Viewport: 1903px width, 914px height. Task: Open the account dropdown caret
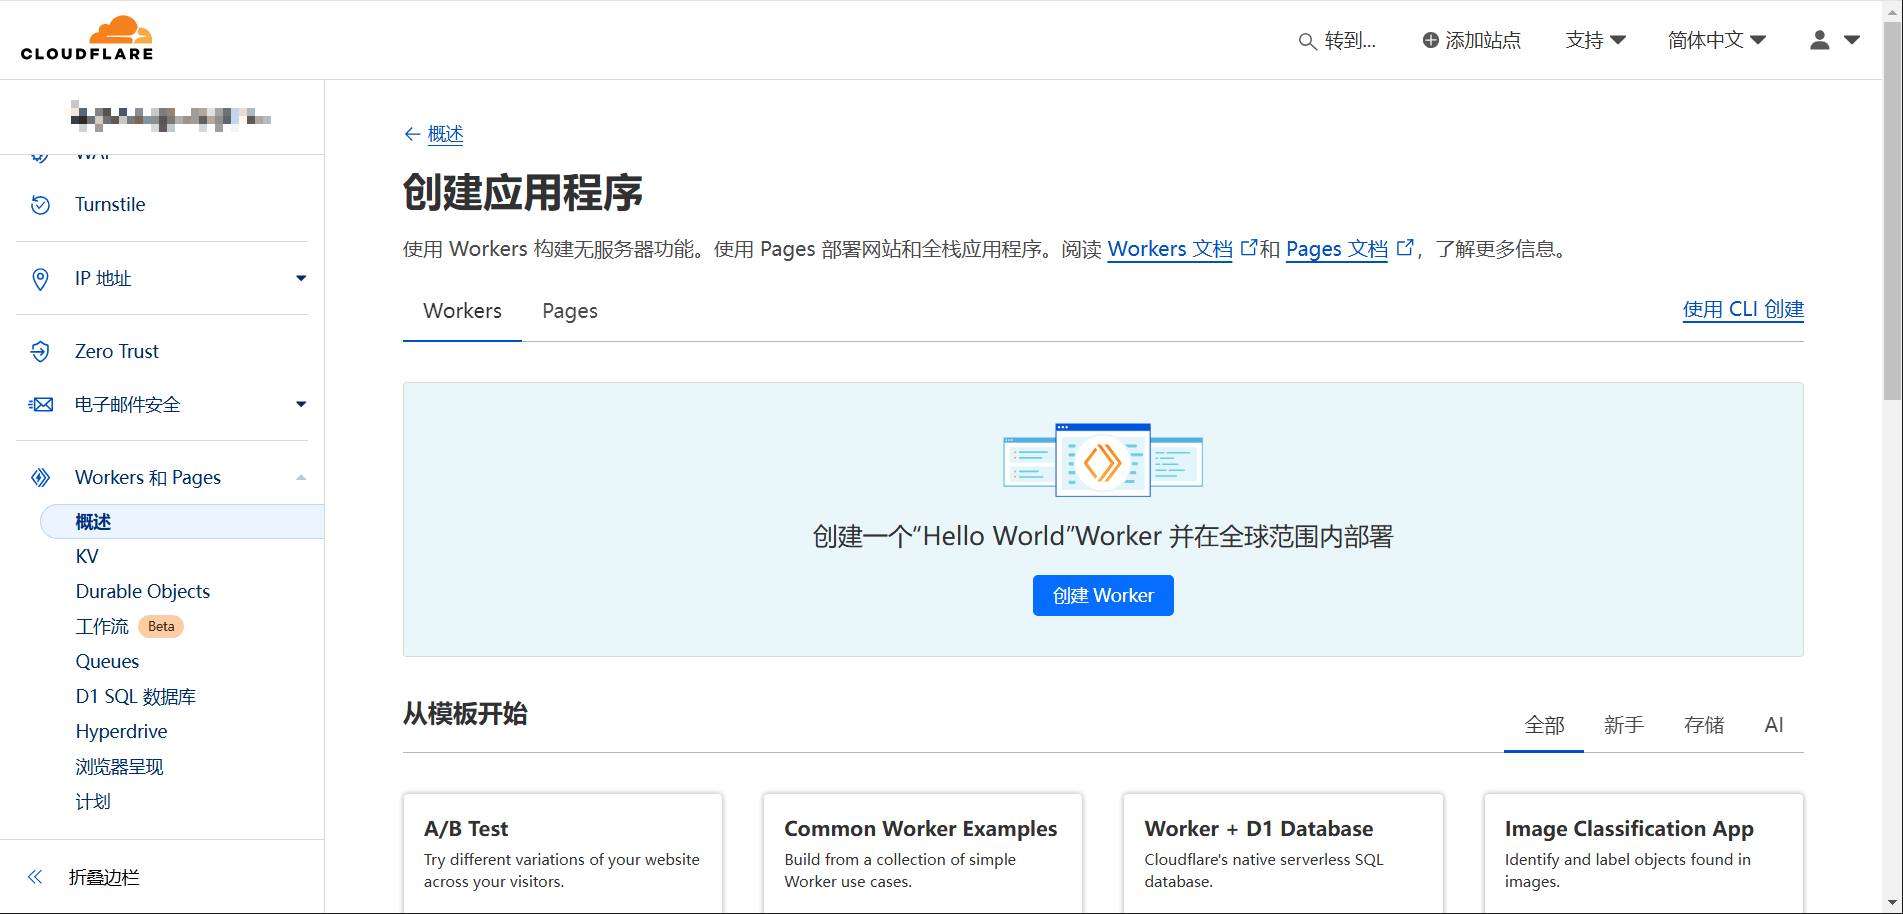pos(1852,40)
